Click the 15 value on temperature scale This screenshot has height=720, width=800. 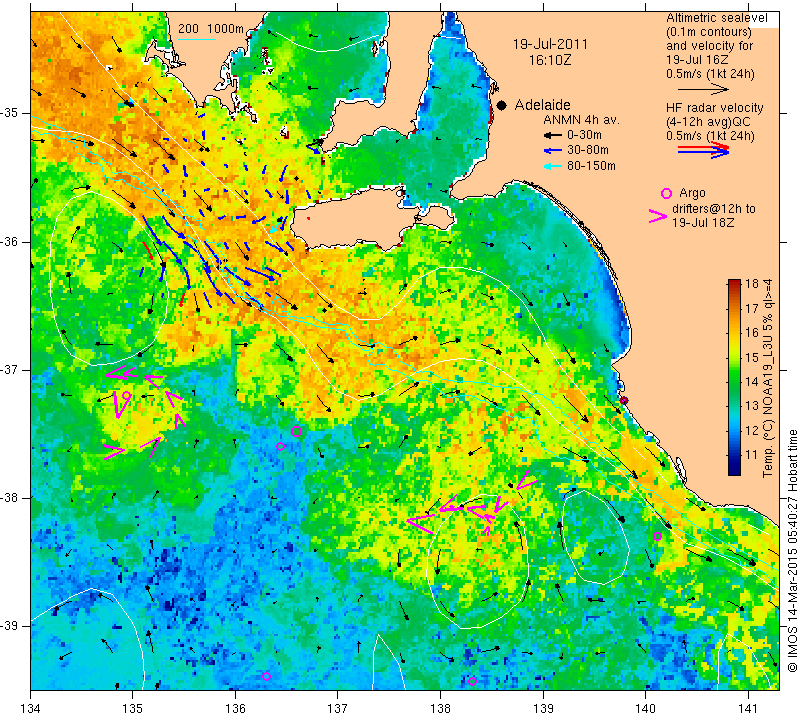(752, 357)
